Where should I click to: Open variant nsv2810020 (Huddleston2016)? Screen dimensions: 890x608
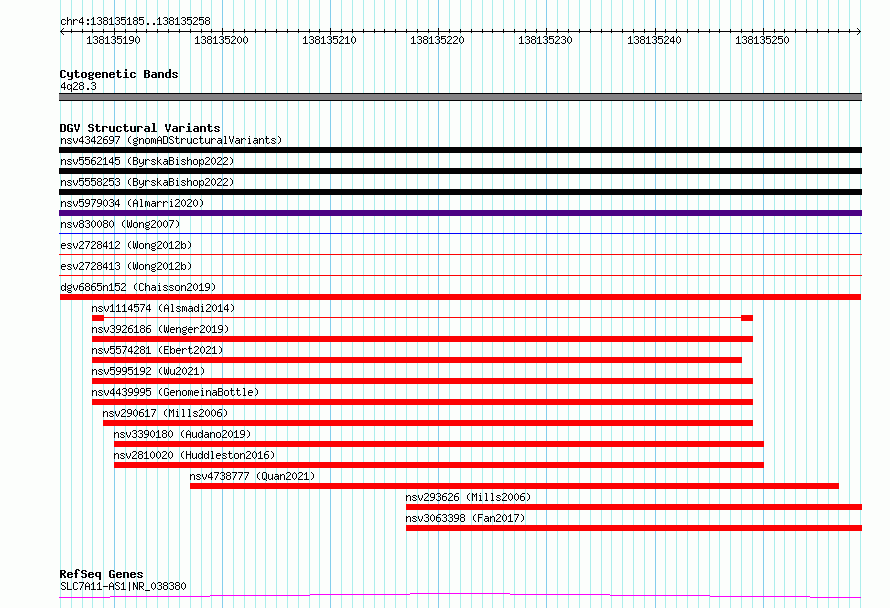pyautogui.click(x=194, y=455)
